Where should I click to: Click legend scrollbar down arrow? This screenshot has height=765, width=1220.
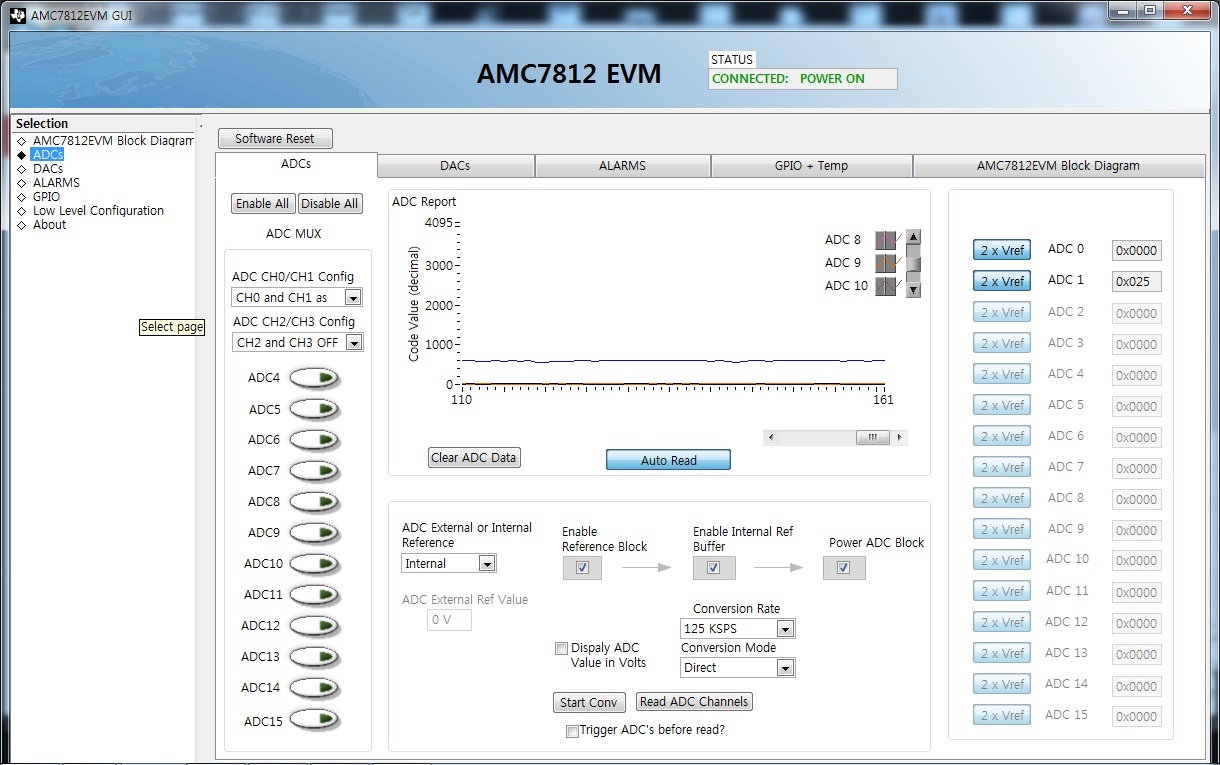point(914,291)
